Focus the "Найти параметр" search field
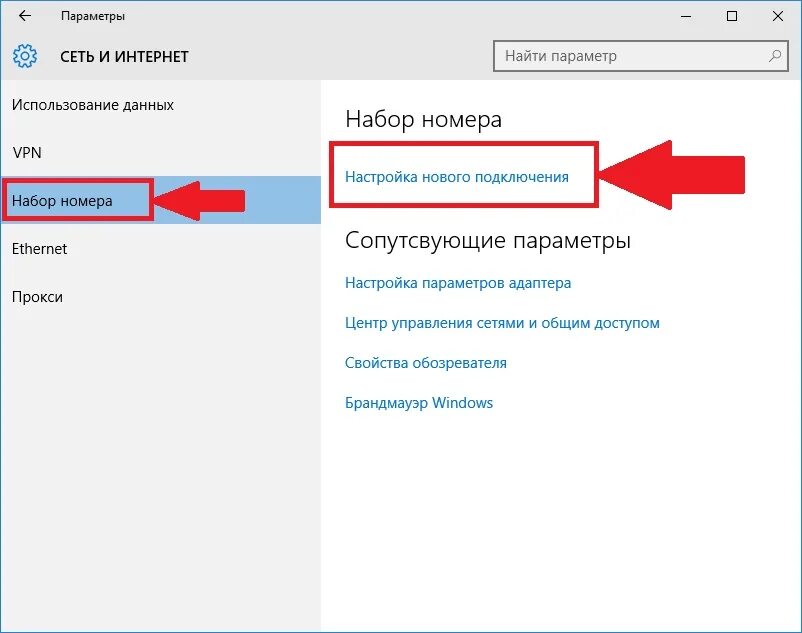The width and height of the screenshot is (802, 633). pyautogui.click(x=640, y=56)
